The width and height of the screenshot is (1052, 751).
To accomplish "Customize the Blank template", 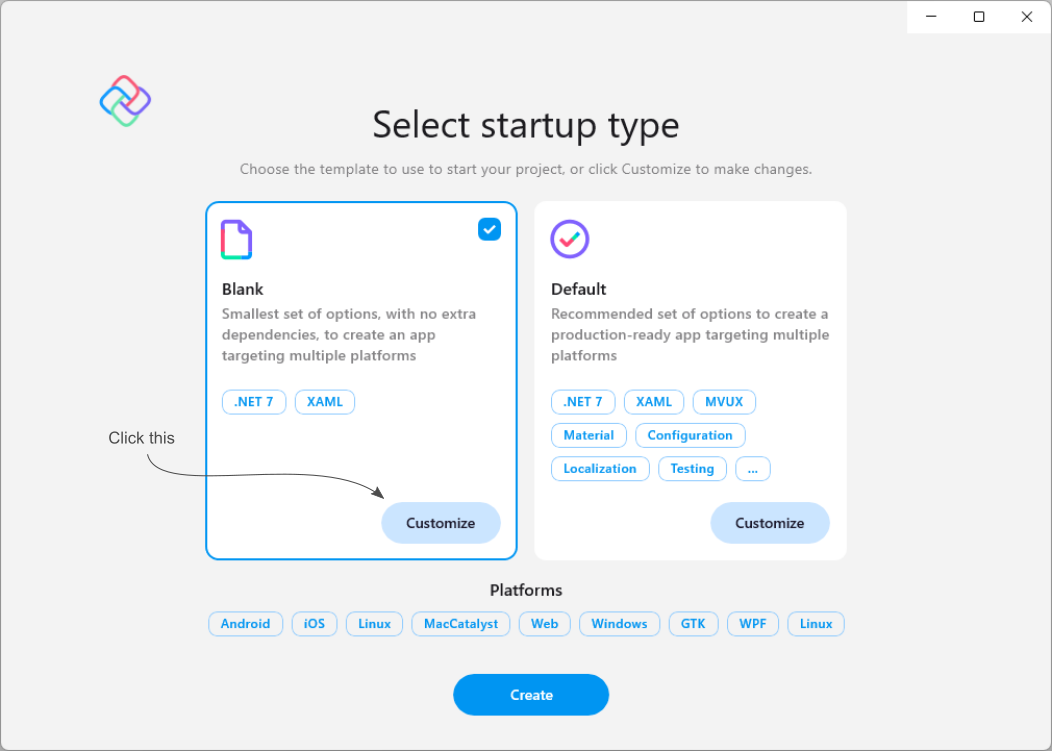I will point(440,523).
